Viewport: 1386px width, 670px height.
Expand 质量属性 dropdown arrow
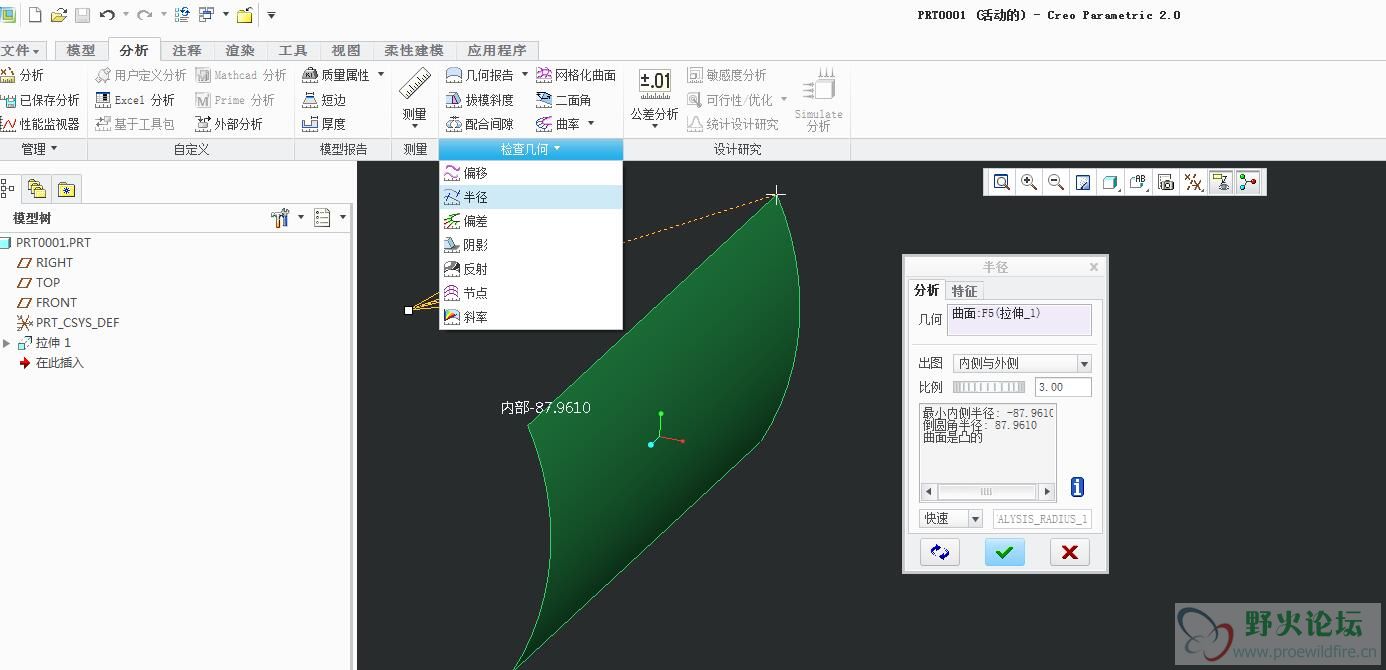pyautogui.click(x=381, y=75)
